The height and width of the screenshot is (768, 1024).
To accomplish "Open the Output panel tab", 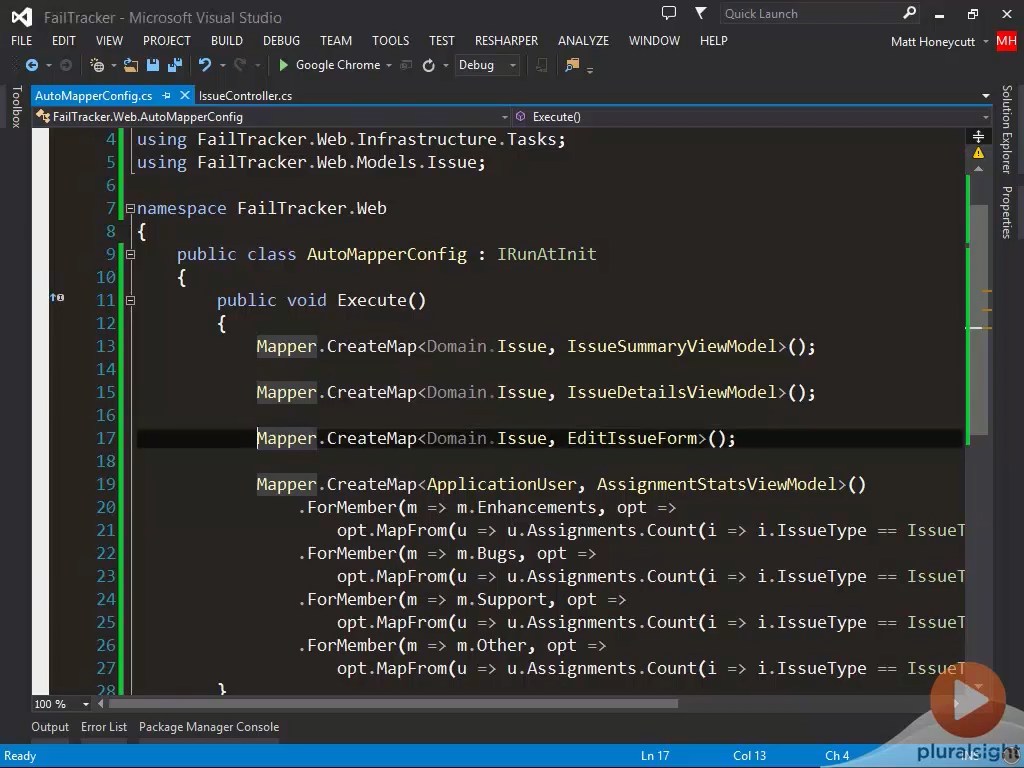I will point(50,727).
